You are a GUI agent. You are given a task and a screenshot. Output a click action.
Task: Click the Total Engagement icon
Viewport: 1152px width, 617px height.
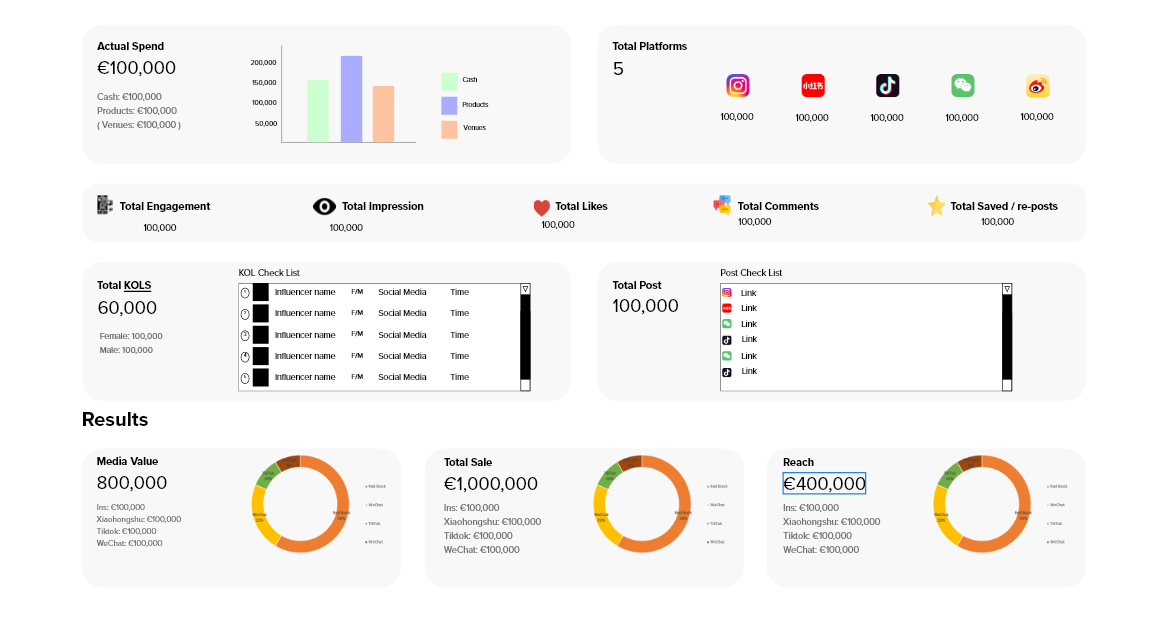(x=105, y=205)
